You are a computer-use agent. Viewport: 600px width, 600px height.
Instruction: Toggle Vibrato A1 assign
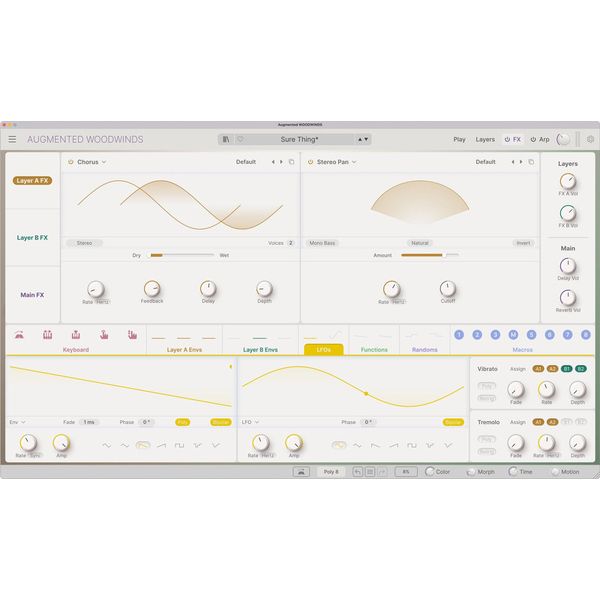[x=538, y=369]
